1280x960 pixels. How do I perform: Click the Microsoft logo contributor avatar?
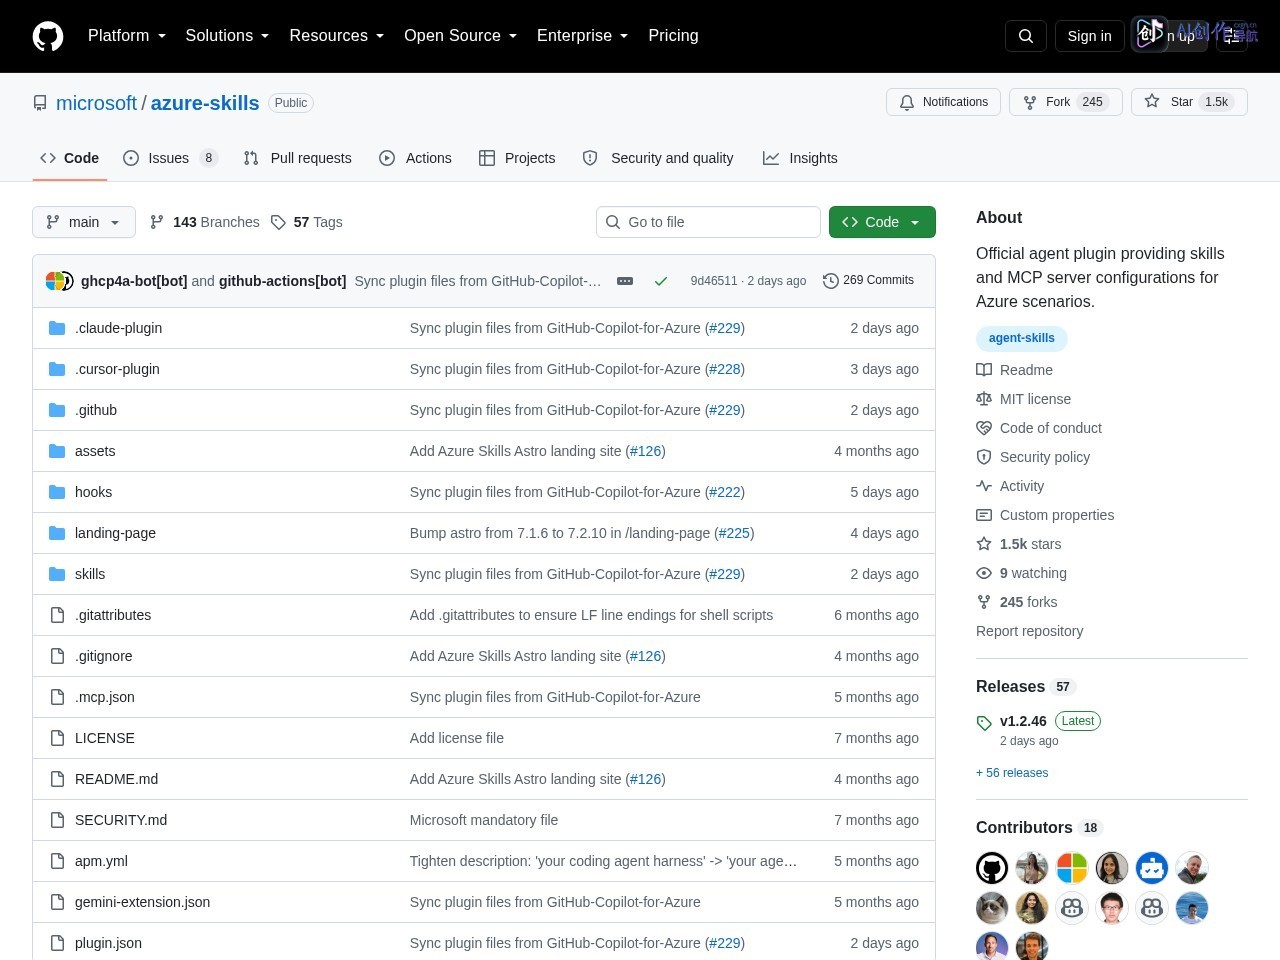(x=1072, y=868)
